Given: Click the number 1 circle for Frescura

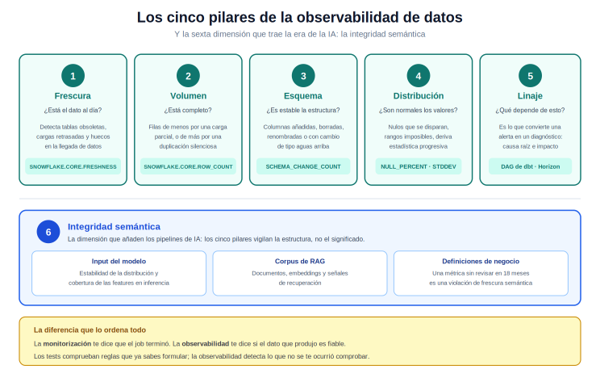Looking at the screenshot, I should tap(73, 76).
